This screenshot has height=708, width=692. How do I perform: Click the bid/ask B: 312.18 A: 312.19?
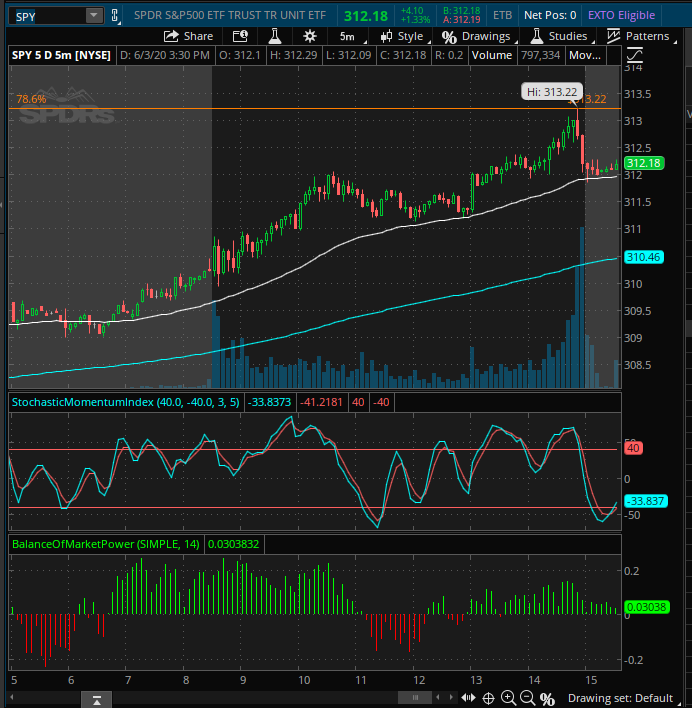[461, 15]
